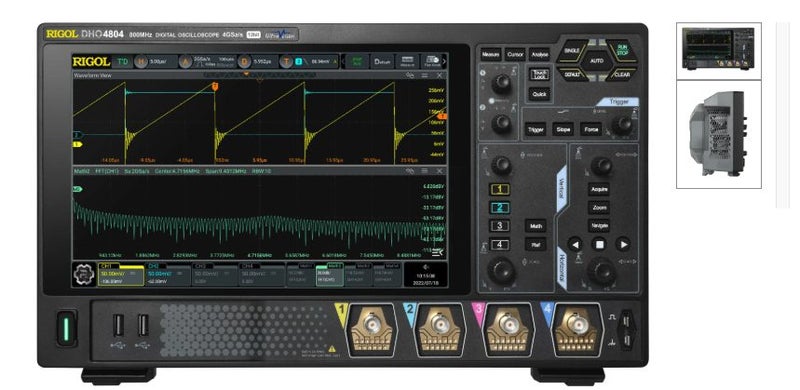Screen dimensions: 800x390
Task: Tap the orange T trigger badge
Action: pos(286,62)
